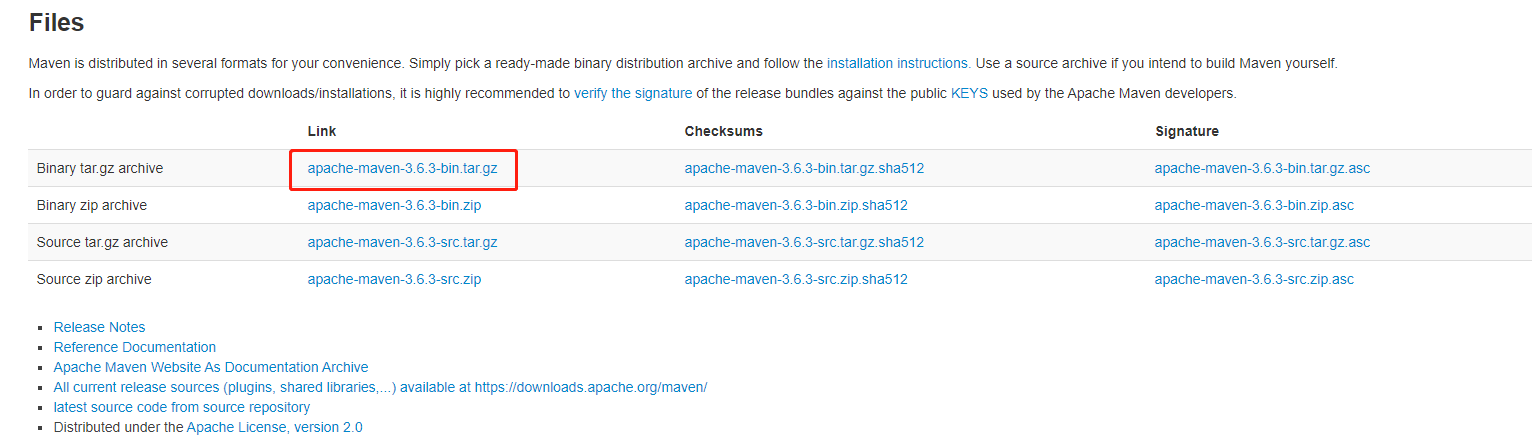The width and height of the screenshot is (1532, 447).
Task: Read the Apache License, version 2.0
Action: (x=275, y=428)
